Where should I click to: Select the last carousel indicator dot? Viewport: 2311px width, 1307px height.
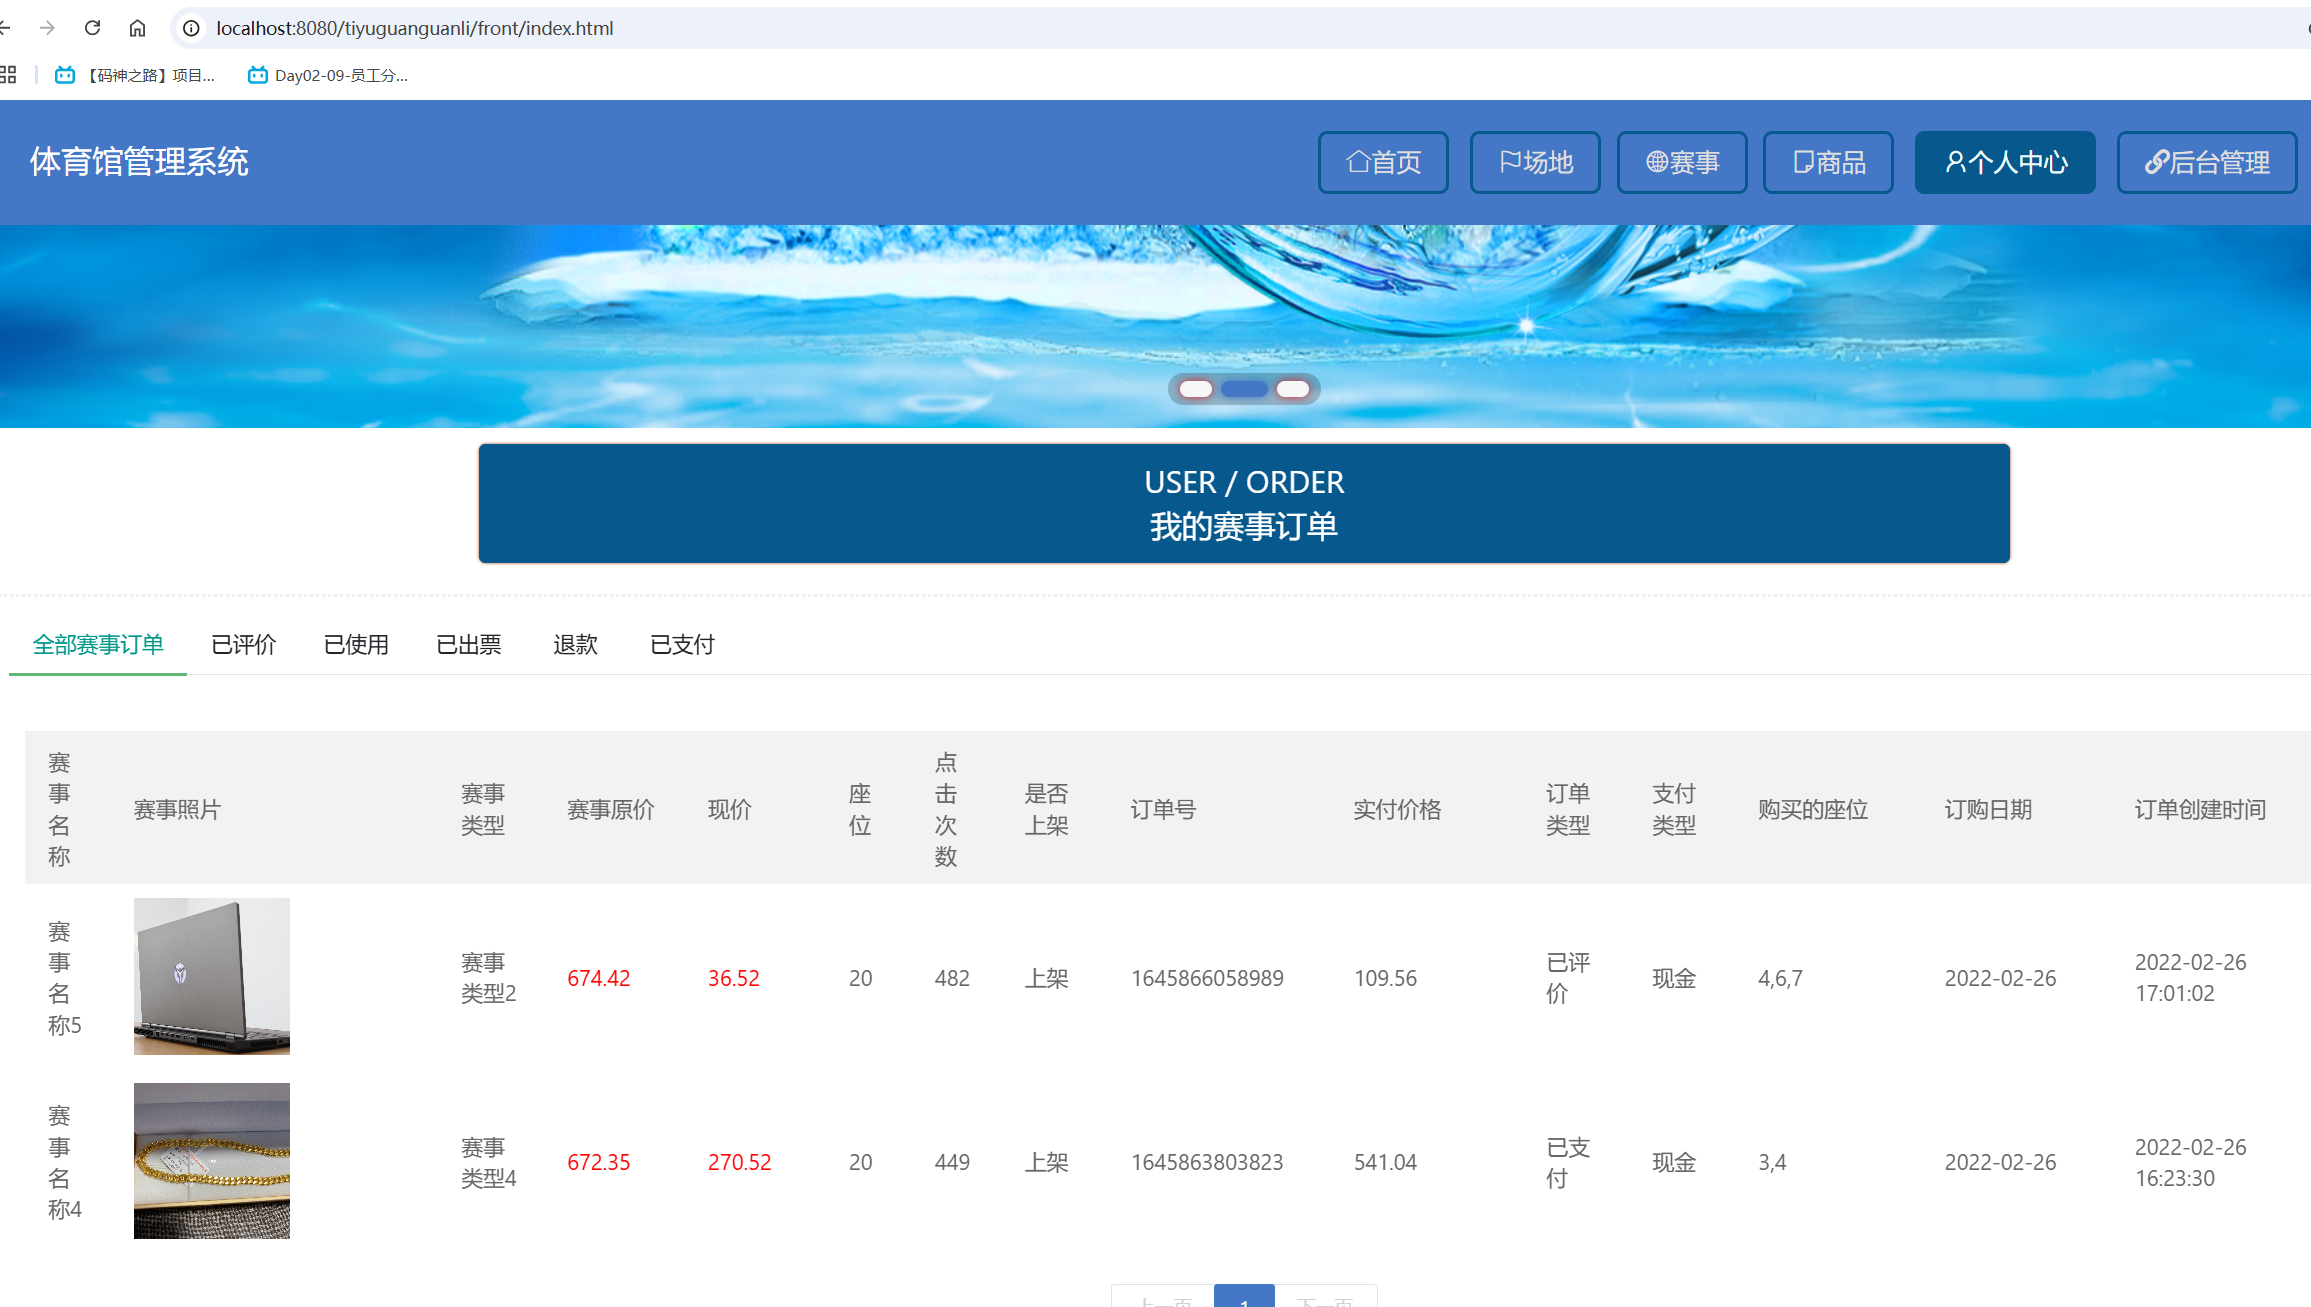[1294, 389]
